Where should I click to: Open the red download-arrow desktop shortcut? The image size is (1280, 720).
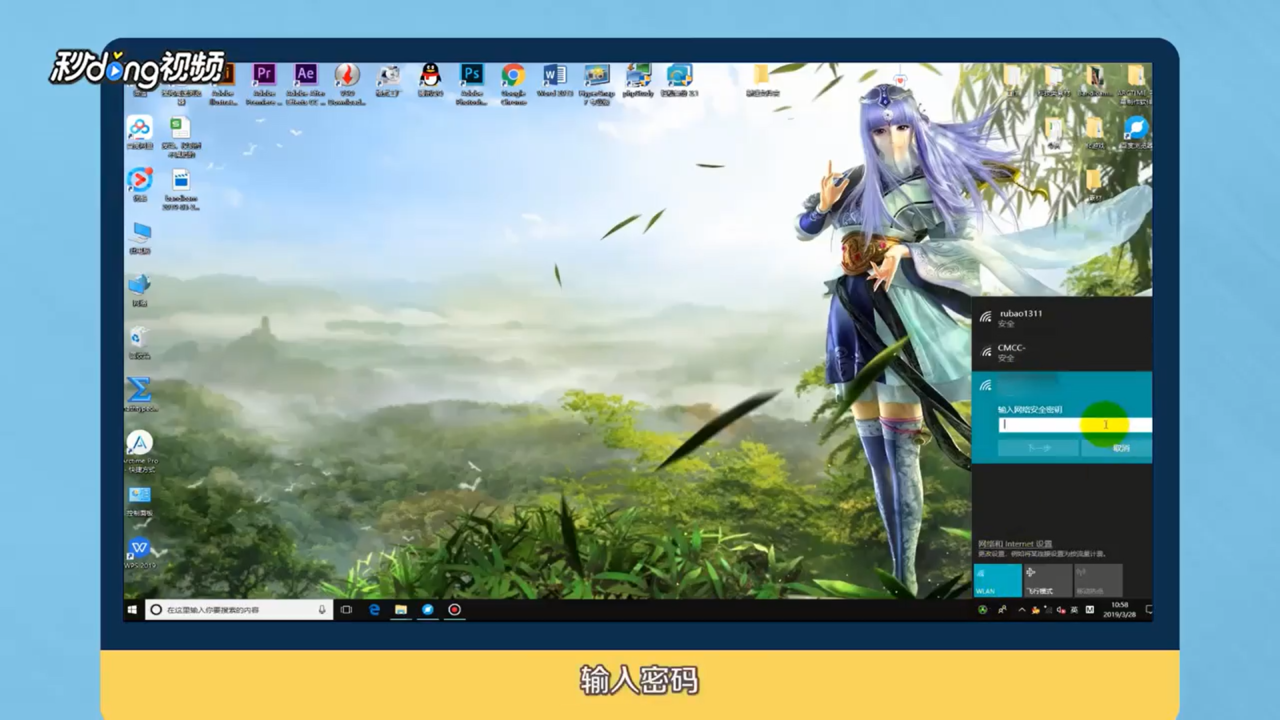tap(347, 82)
